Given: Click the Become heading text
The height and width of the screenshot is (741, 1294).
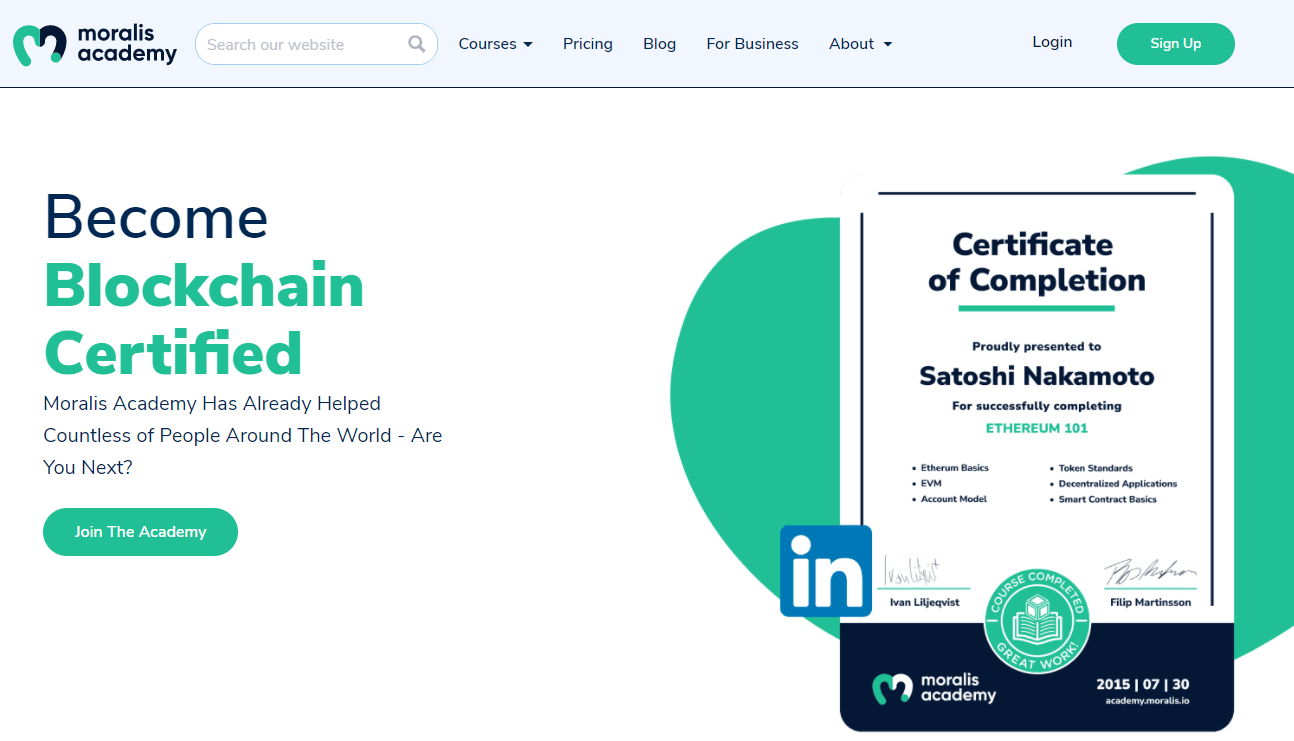Looking at the screenshot, I should pyautogui.click(x=156, y=217).
